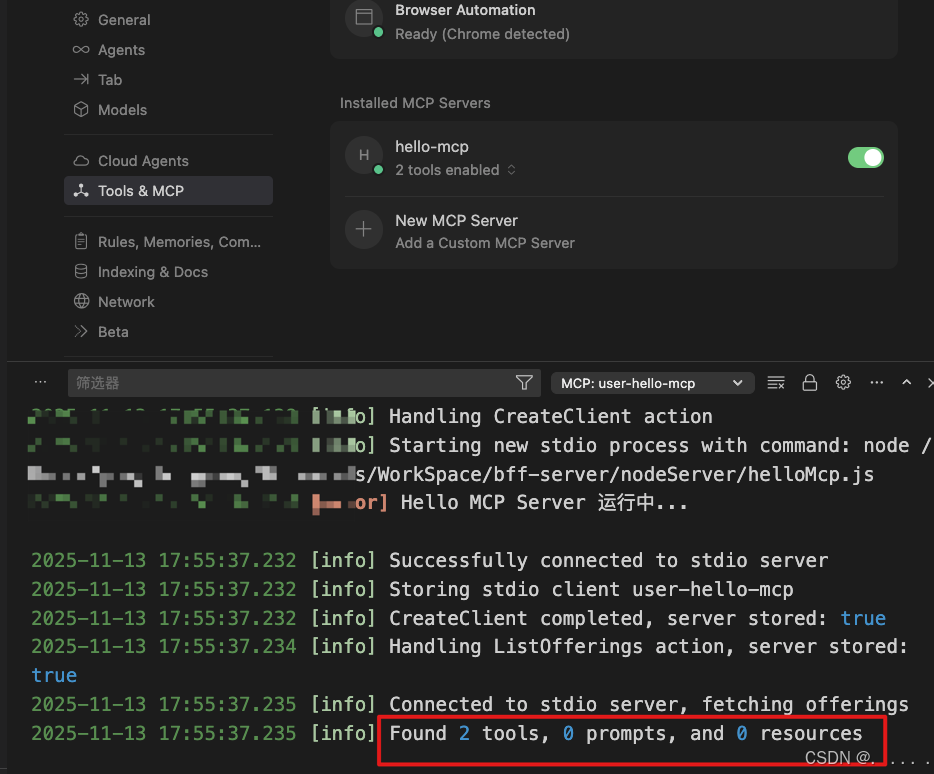
Task: Click the plus icon for new server
Action: point(363,229)
